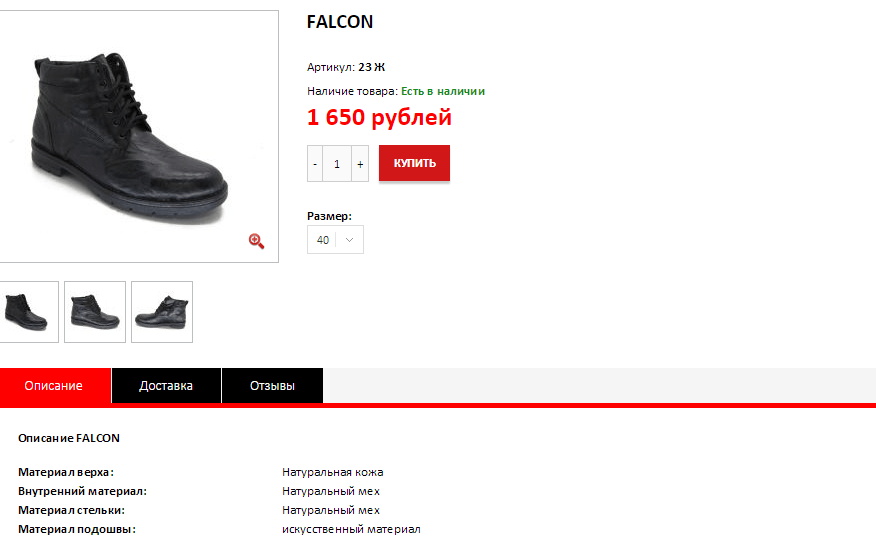Image resolution: width=876 pixels, height=553 pixels.
Task: Click the chevron arrow in size selector
Action: (x=349, y=240)
